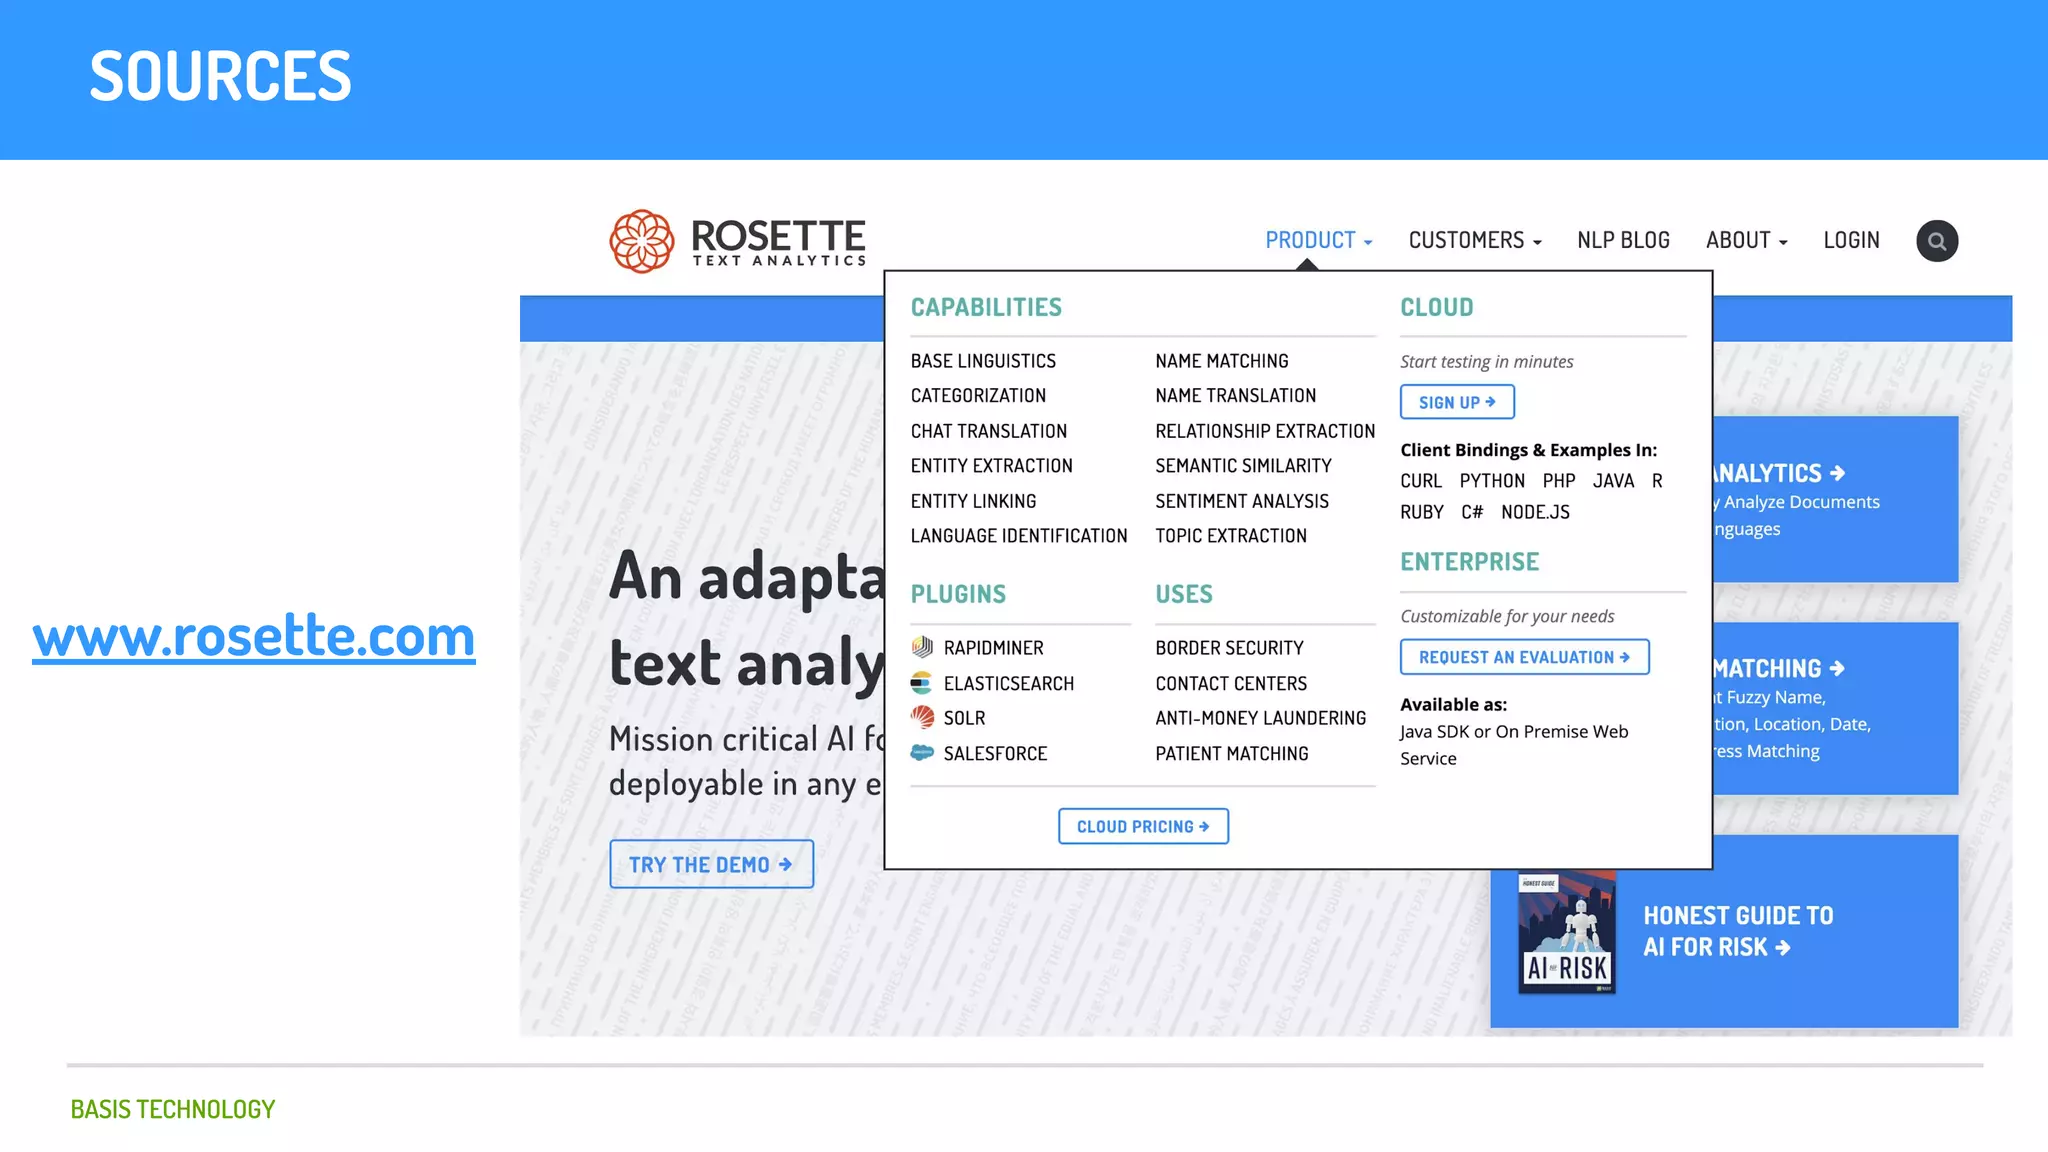
Task: Click the CLOUD PRICING button
Action: coord(1143,826)
